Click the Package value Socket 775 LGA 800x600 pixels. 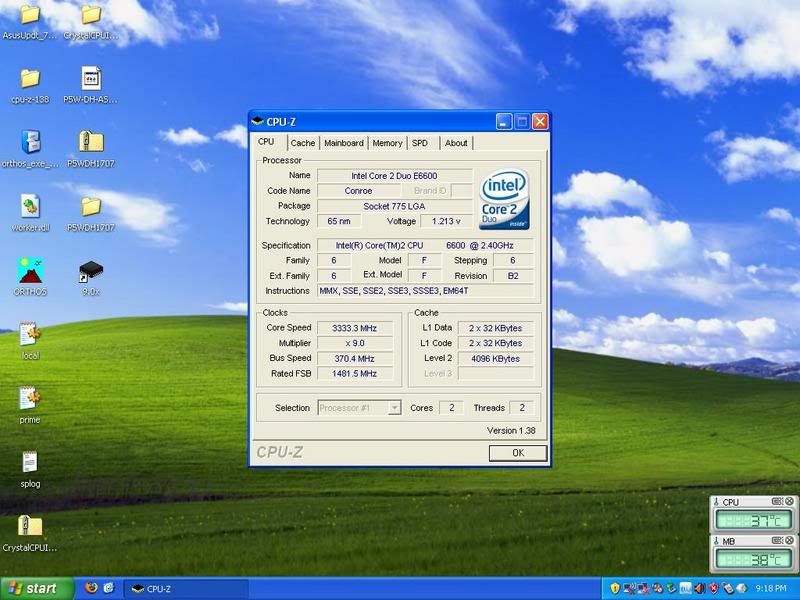(394, 206)
